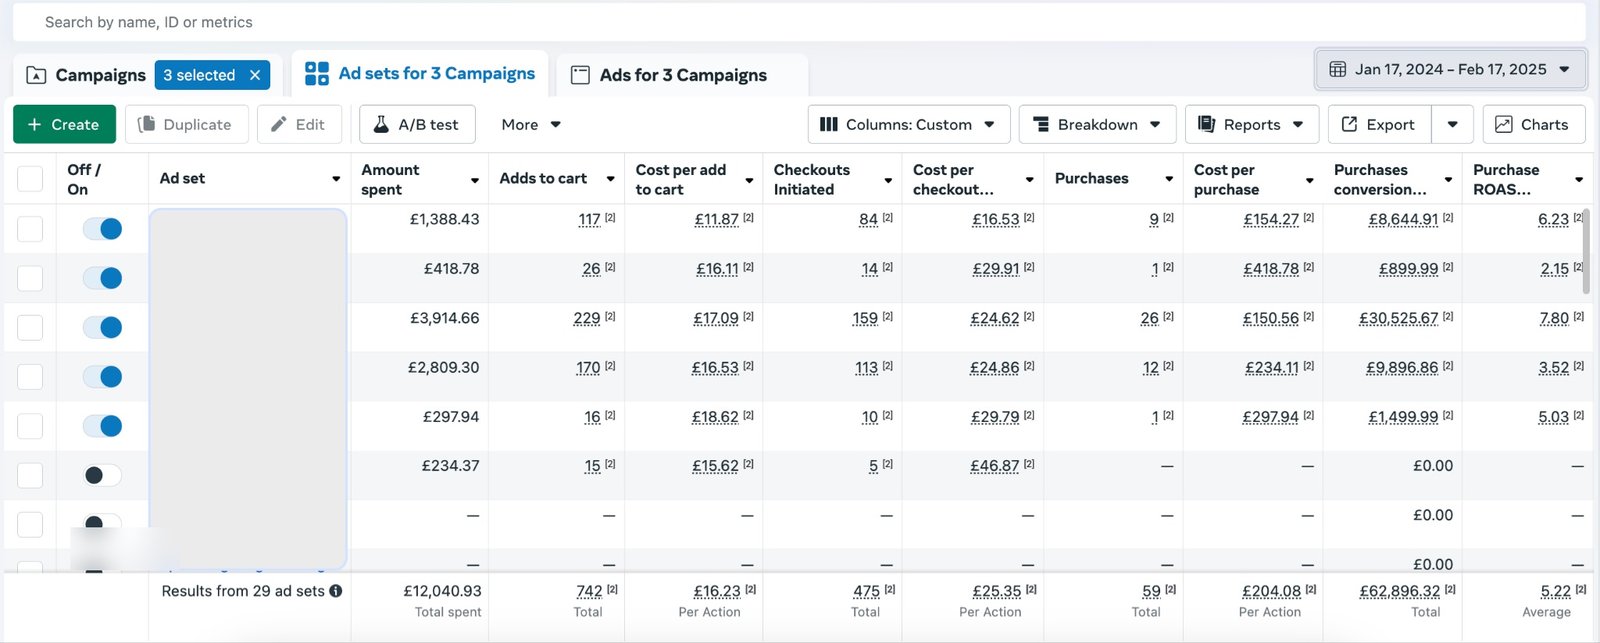
Task: Click the Export arrow icon
Action: (x=1349, y=124)
